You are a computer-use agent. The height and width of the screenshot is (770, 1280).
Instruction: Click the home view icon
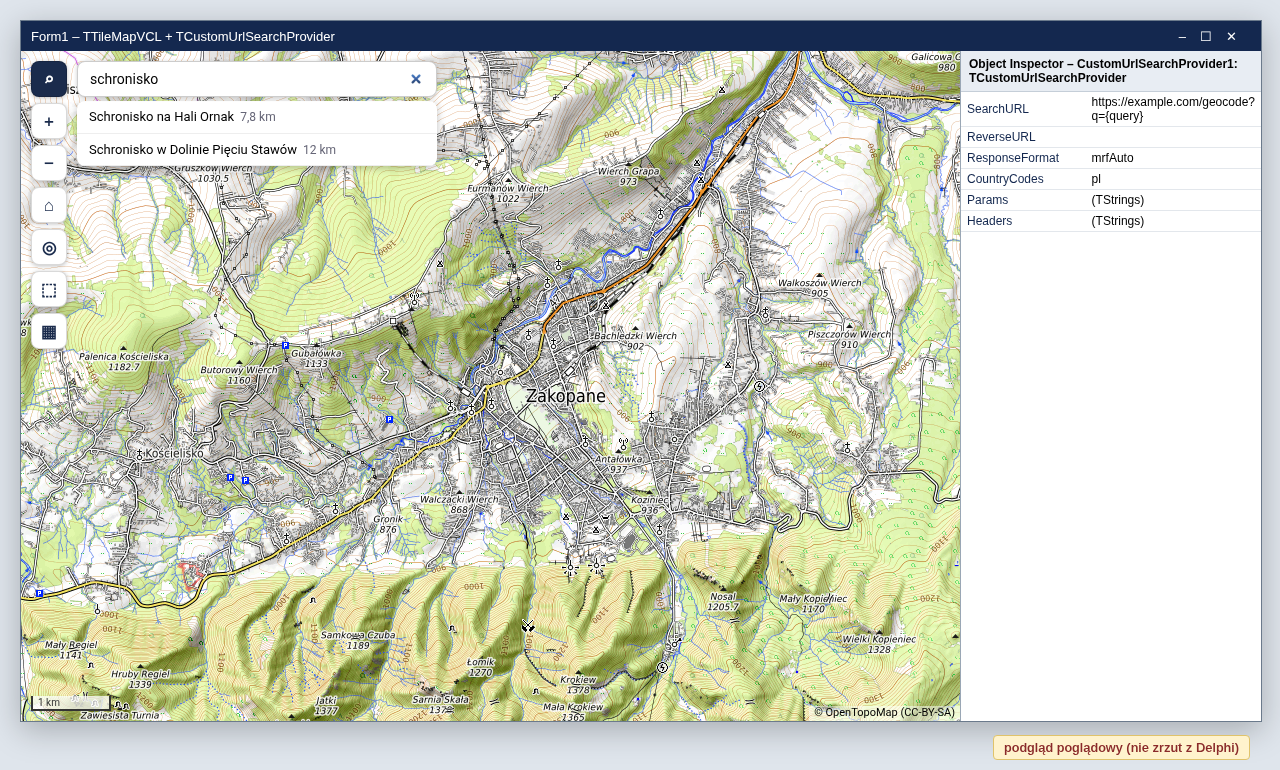(x=49, y=205)
